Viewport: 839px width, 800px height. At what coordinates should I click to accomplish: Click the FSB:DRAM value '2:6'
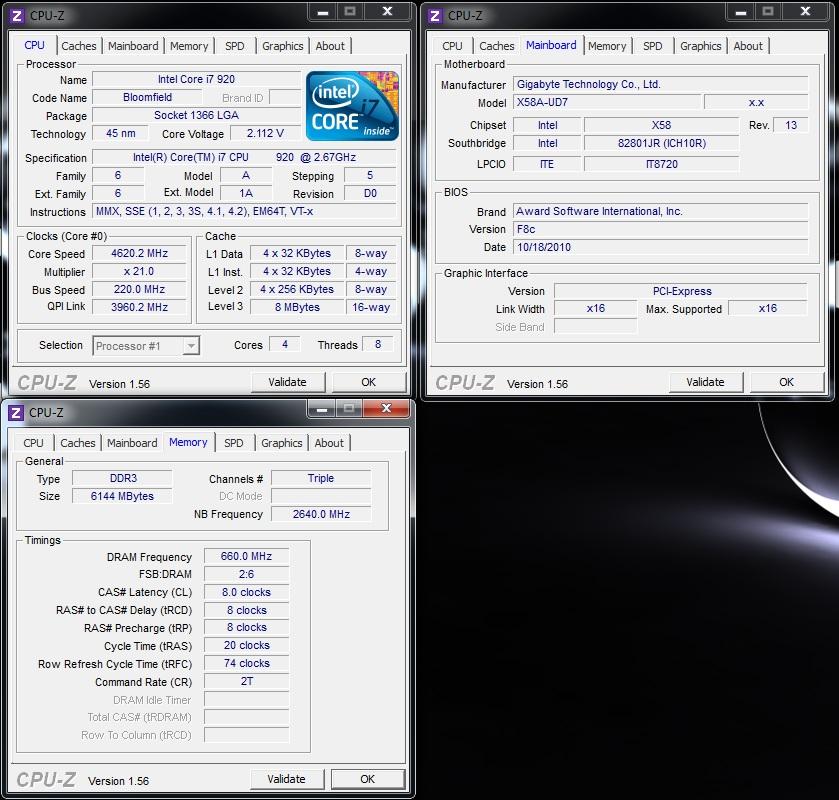pyautogui.click(x=247, y=574)
